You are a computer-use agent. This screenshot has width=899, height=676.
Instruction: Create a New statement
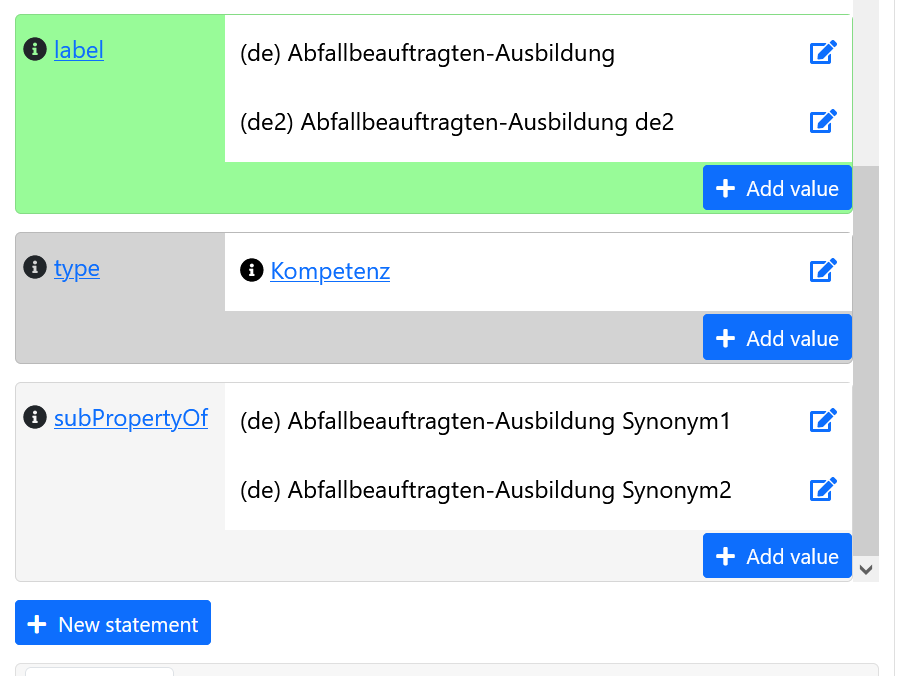[x=112, y=623]
